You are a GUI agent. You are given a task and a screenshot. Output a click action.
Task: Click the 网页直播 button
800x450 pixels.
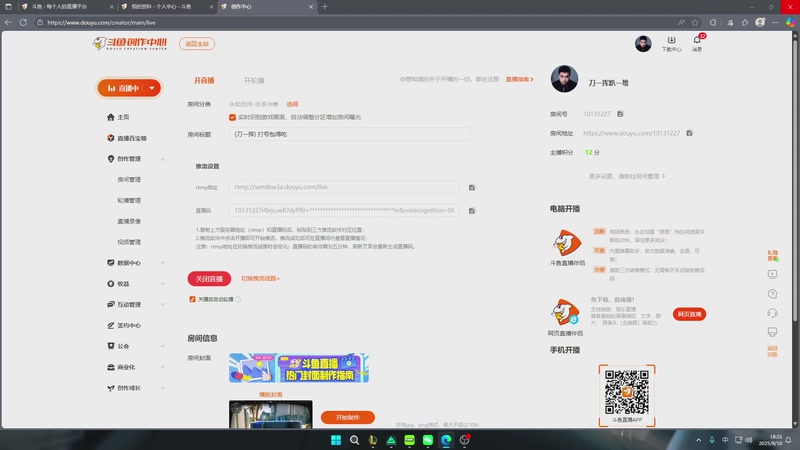point(689,314)
